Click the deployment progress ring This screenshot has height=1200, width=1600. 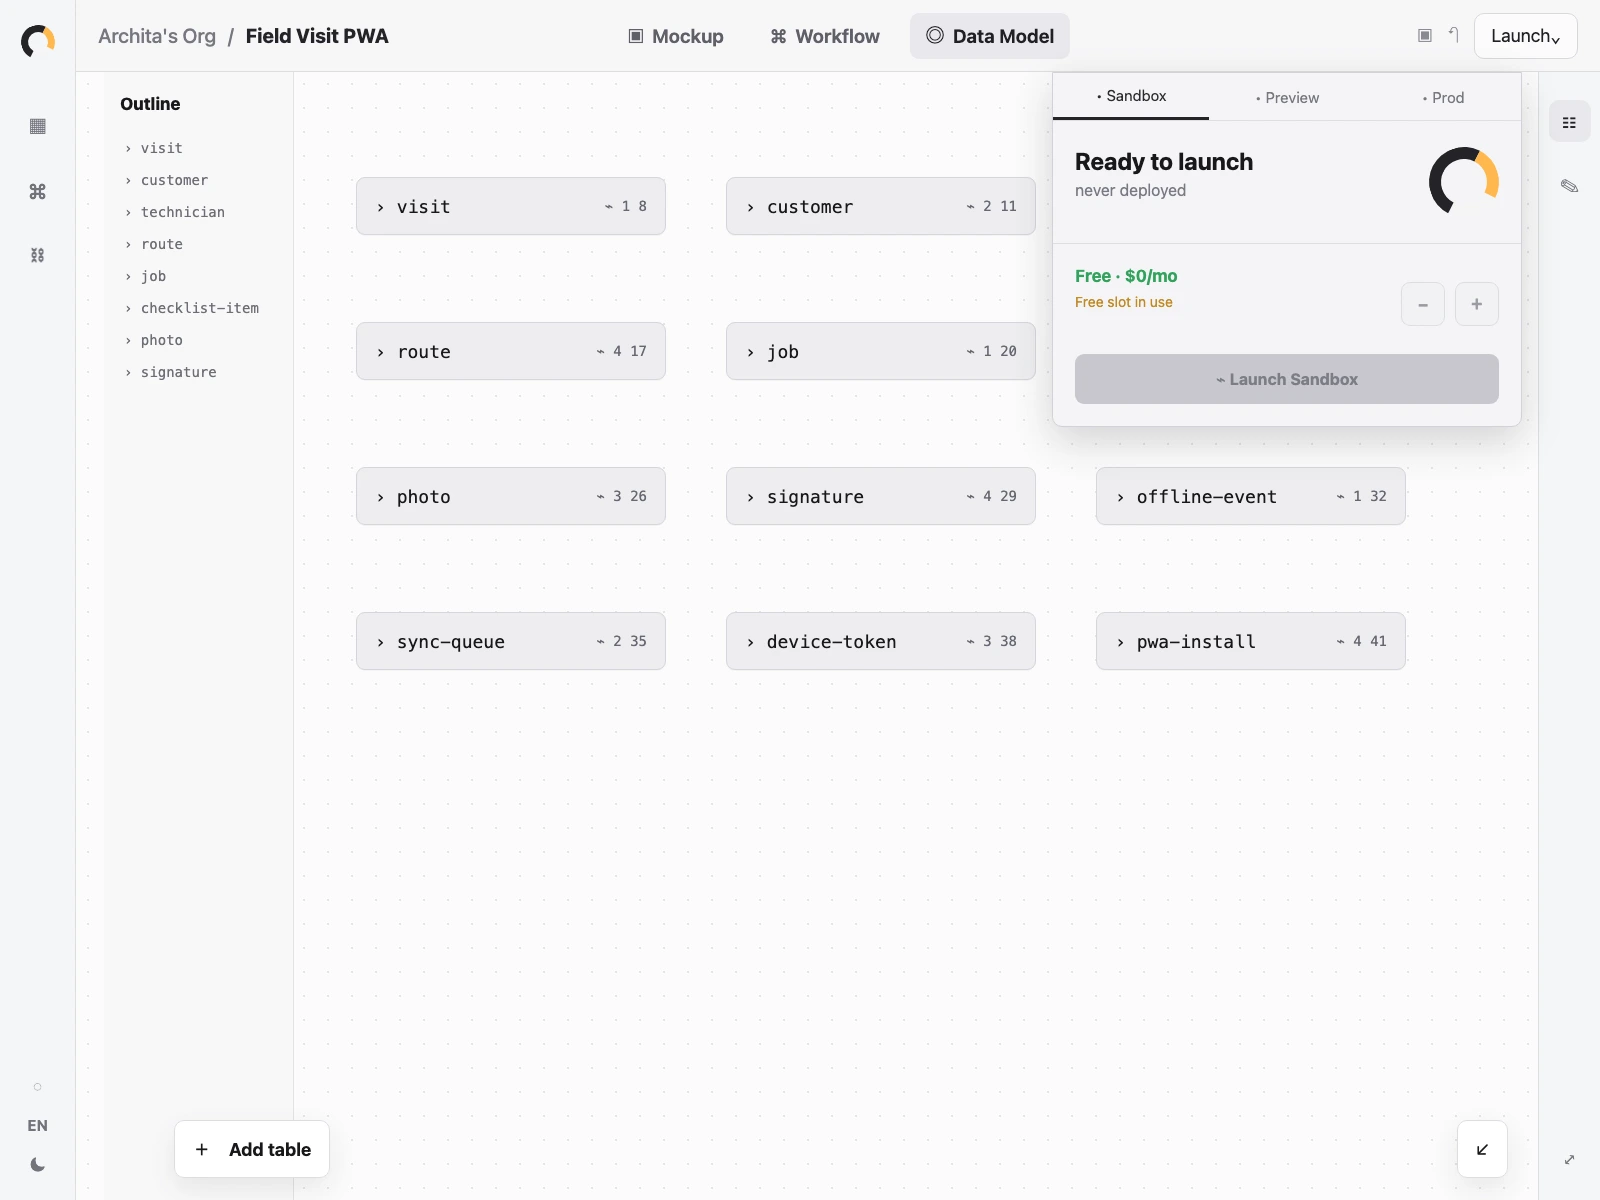pyautogui.click(x=1464, y=181)
